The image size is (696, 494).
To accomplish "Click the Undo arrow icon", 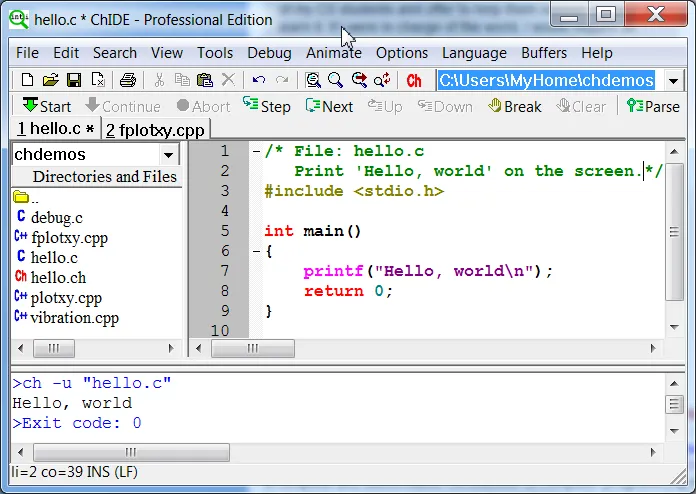I will pos(259,80).
